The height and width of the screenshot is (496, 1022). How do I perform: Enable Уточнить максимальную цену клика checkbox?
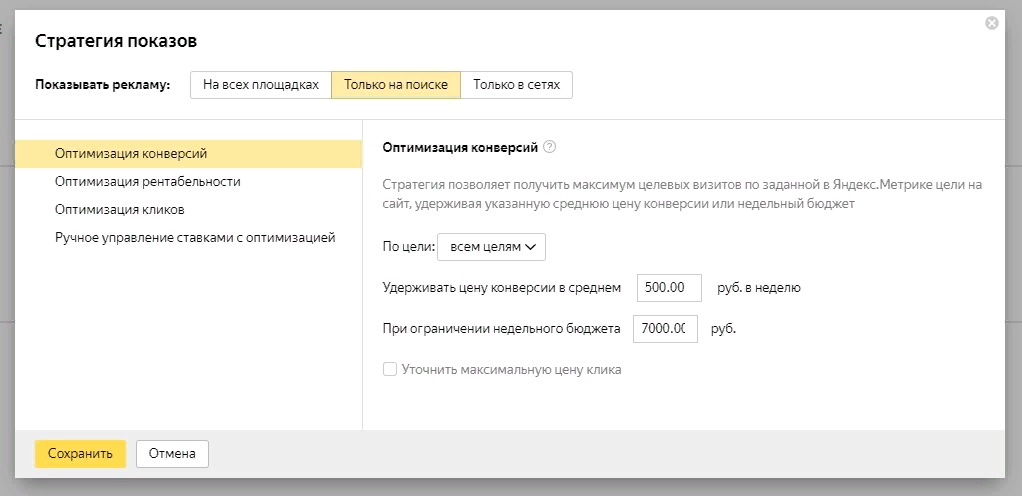coord(390,369)
